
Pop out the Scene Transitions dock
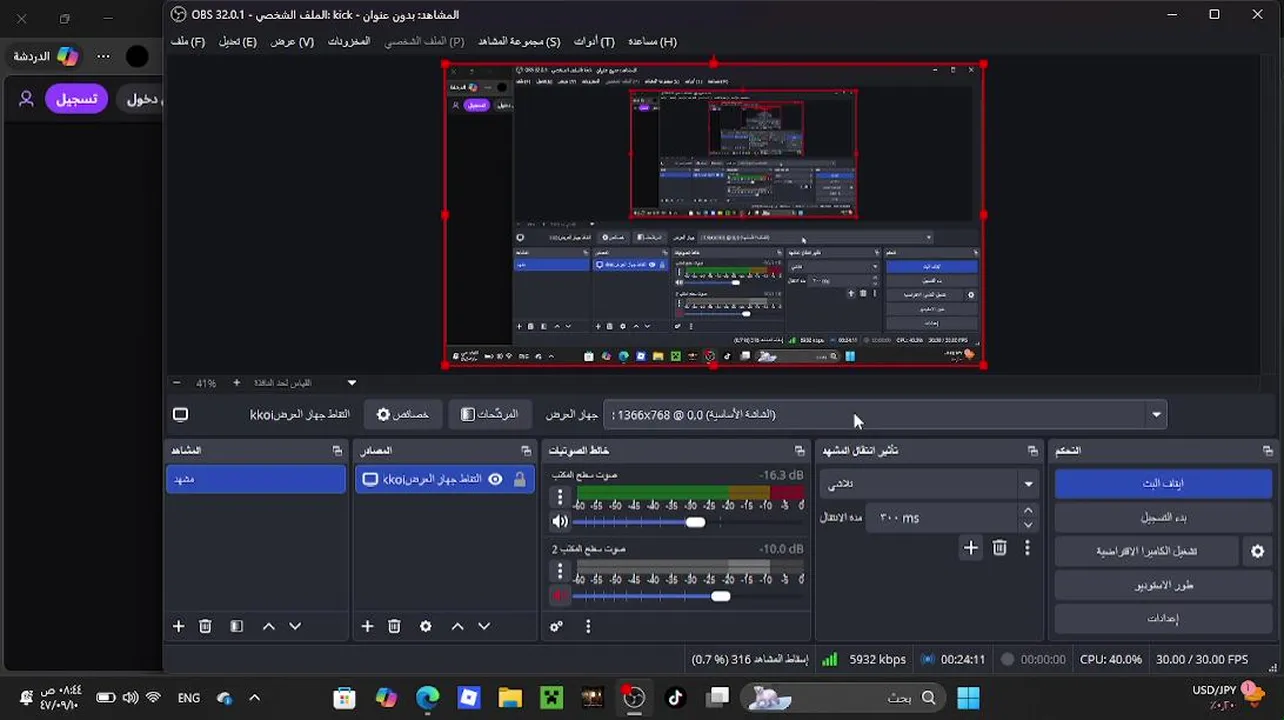pos(1033,451)
